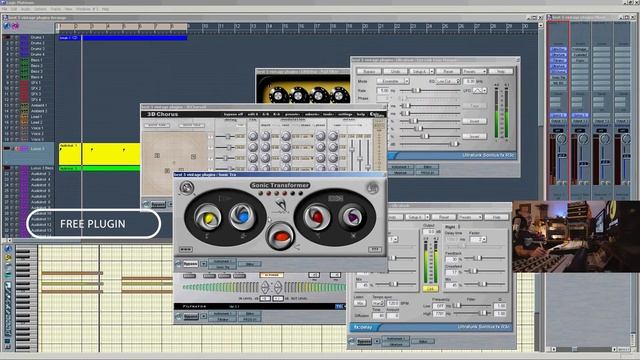Click the top tool icon in the piano roll's left toolbar
This screenshot has width=640, height=360.
8,249
